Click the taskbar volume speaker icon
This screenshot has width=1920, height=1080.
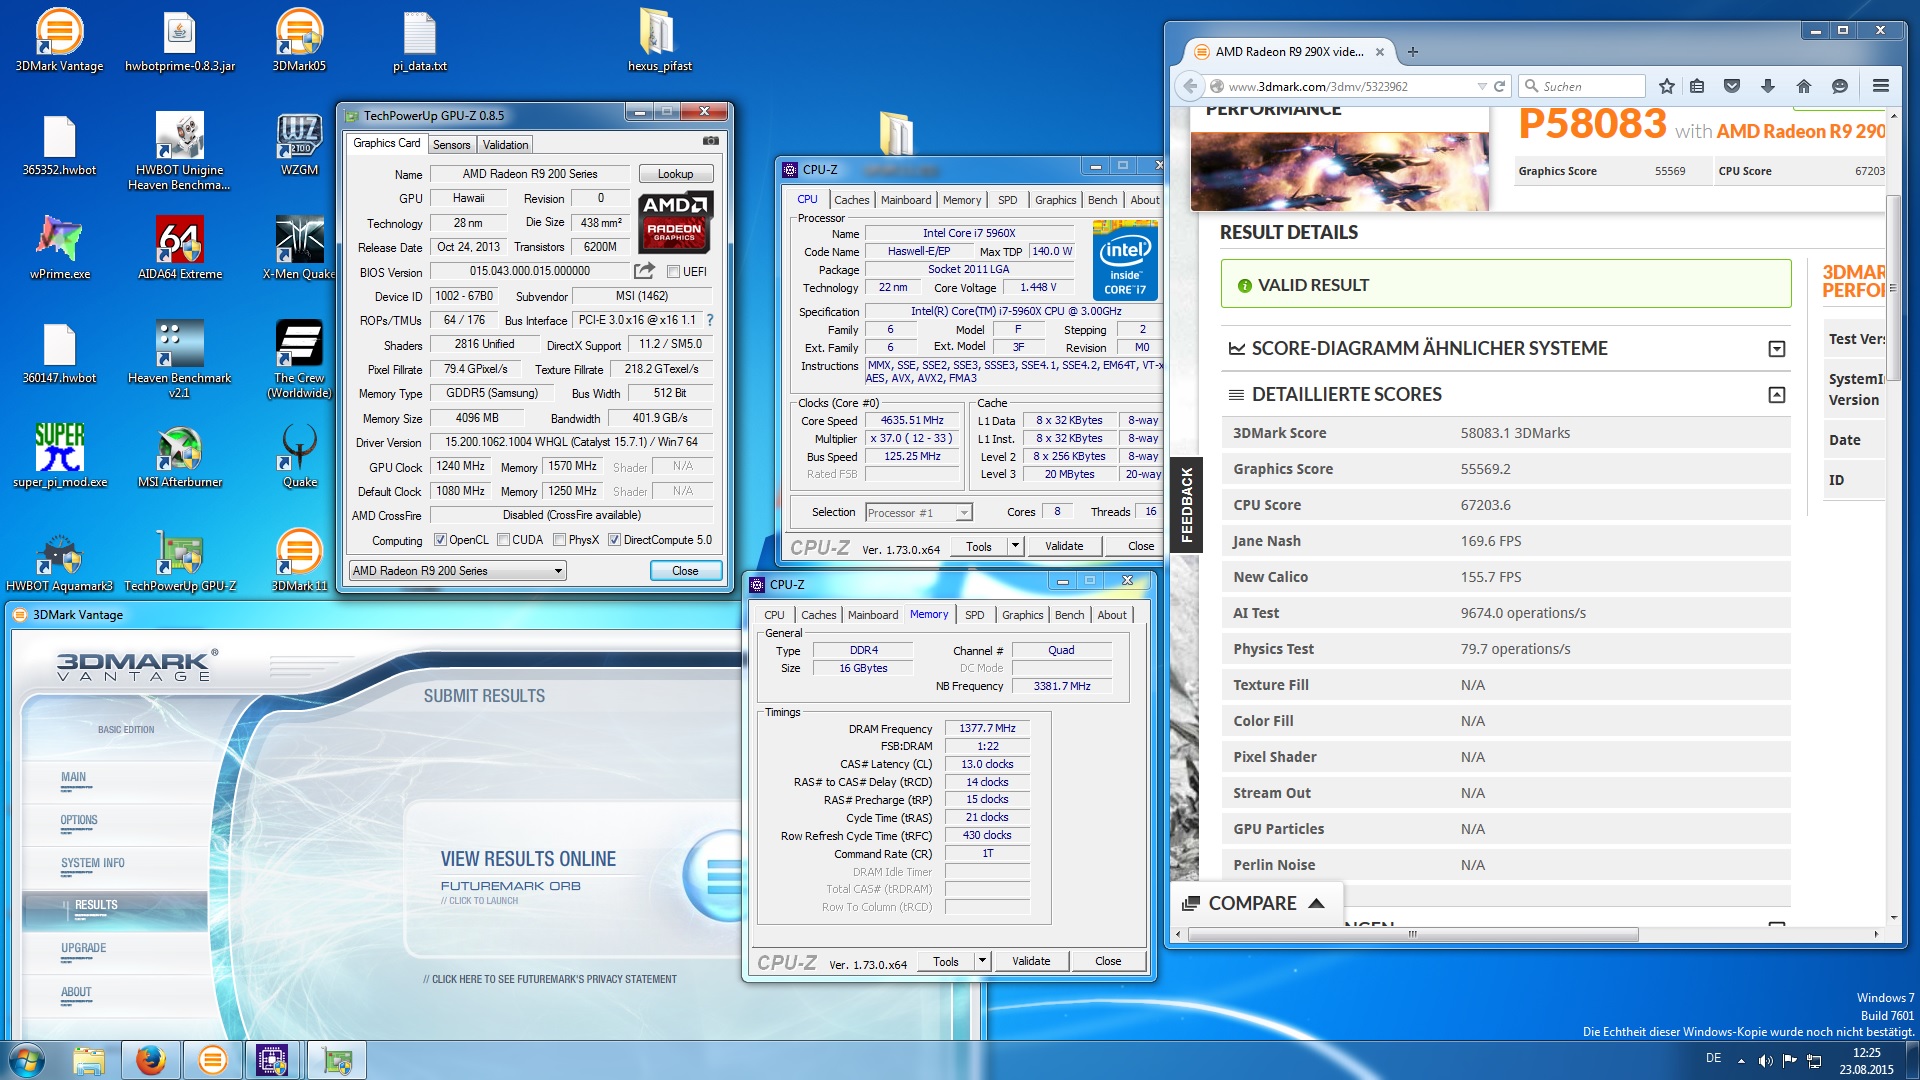tap(1765, 1060)
